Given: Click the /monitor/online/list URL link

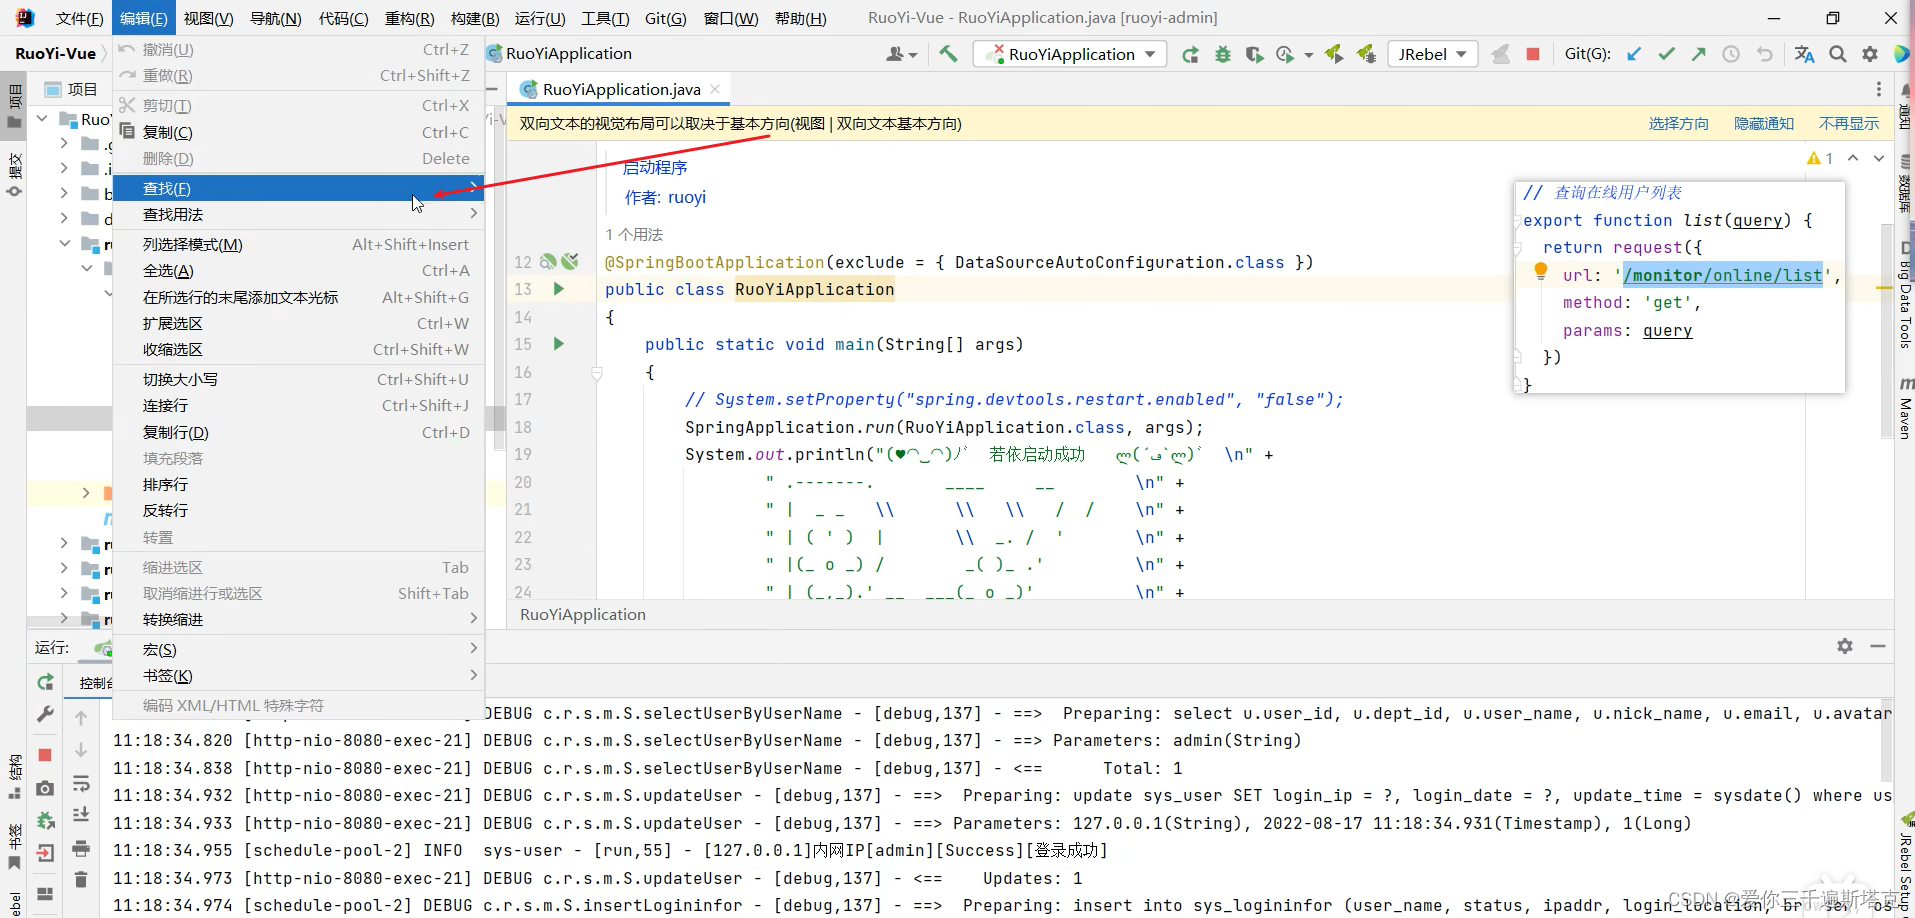Looking at the screenshot, I should pyautogui.click(x=1723, y=275).
